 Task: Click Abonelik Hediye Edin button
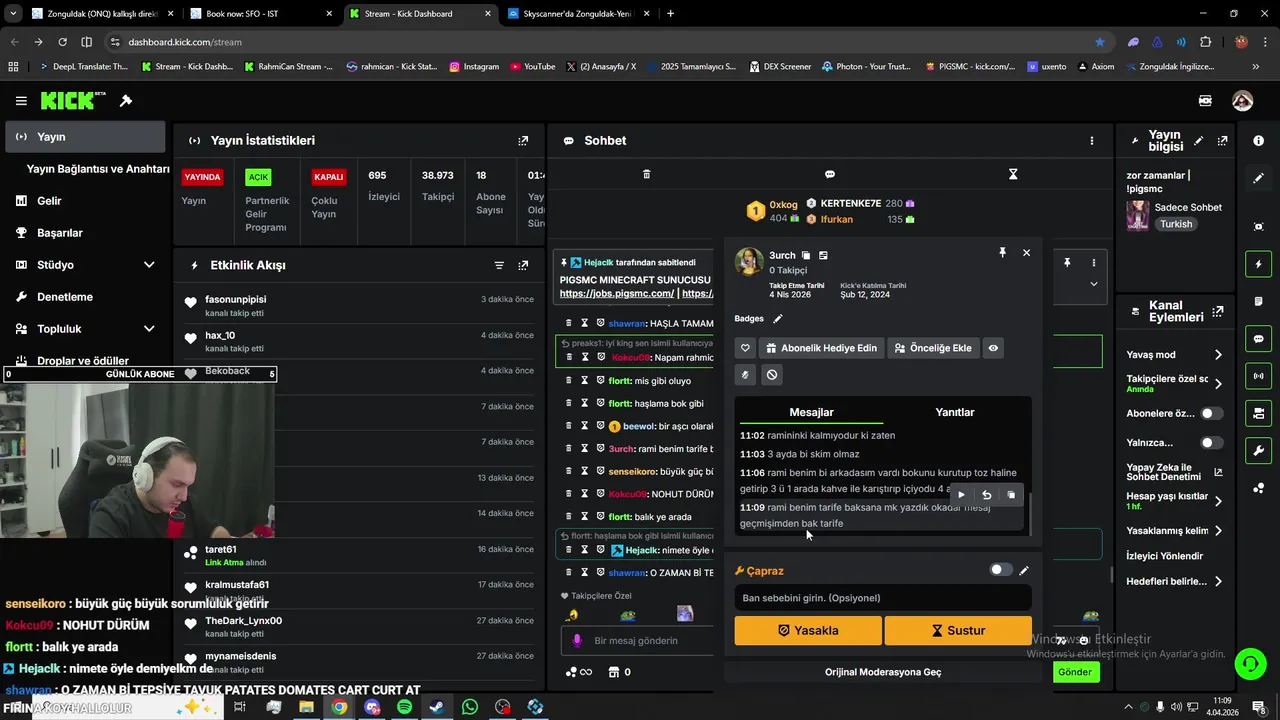[821, 348]
